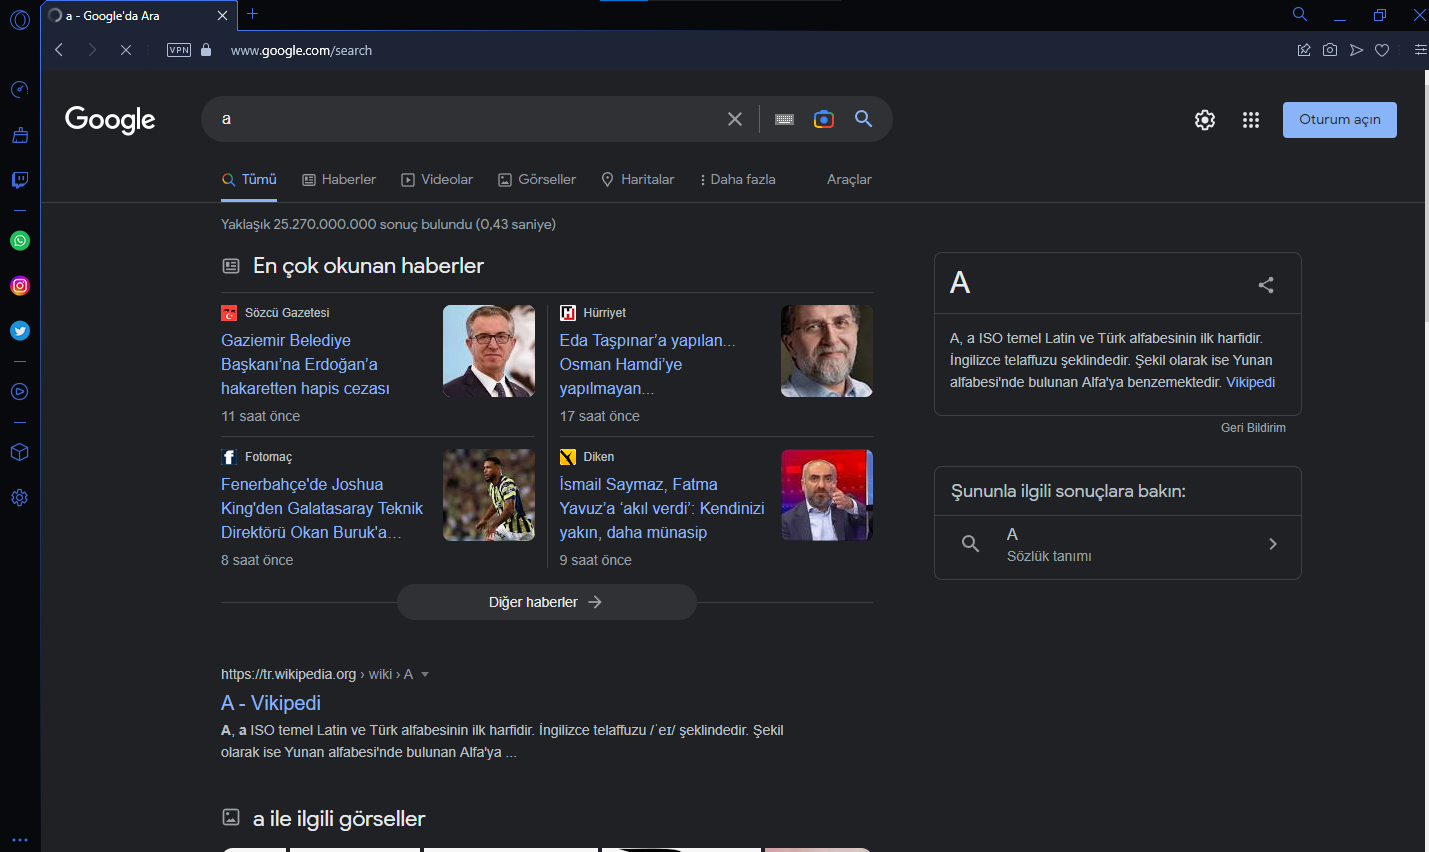
Task: Open the Diken story thumbnail
Action: (827, 495)
